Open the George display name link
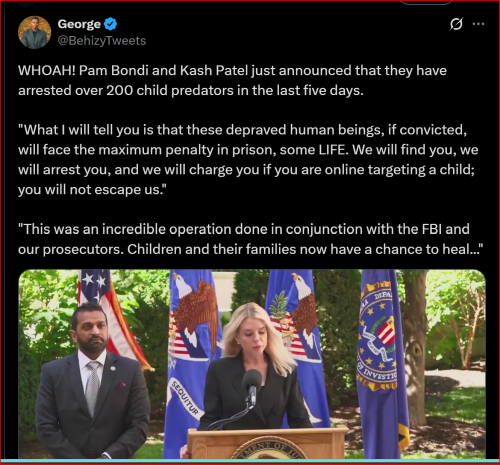 click(79, 24)
